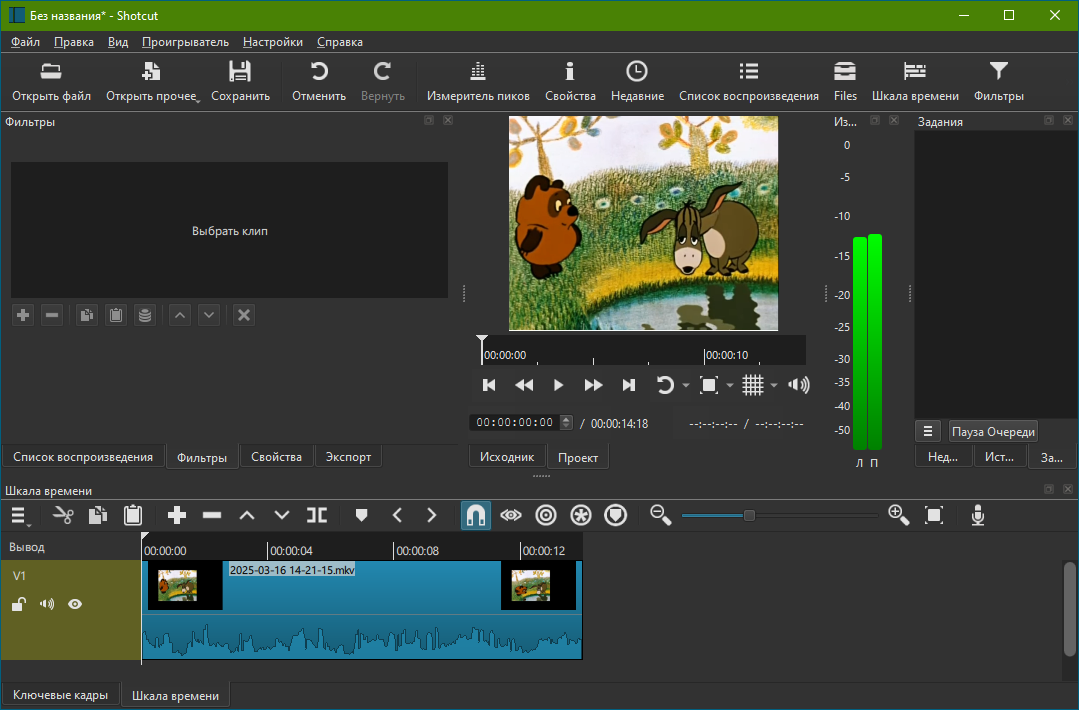This screenshot has height=710, width=1079.
Task: Open the Файл menu
Action: pos(25,42)
